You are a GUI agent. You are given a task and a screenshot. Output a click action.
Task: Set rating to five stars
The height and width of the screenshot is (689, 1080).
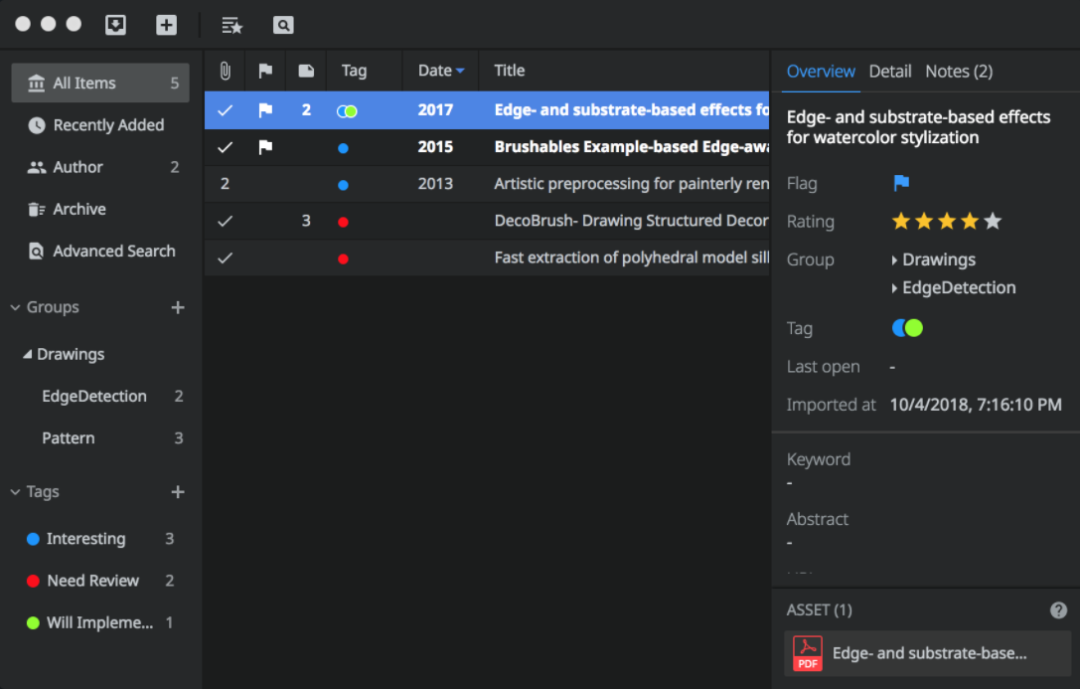pos(992,221)
